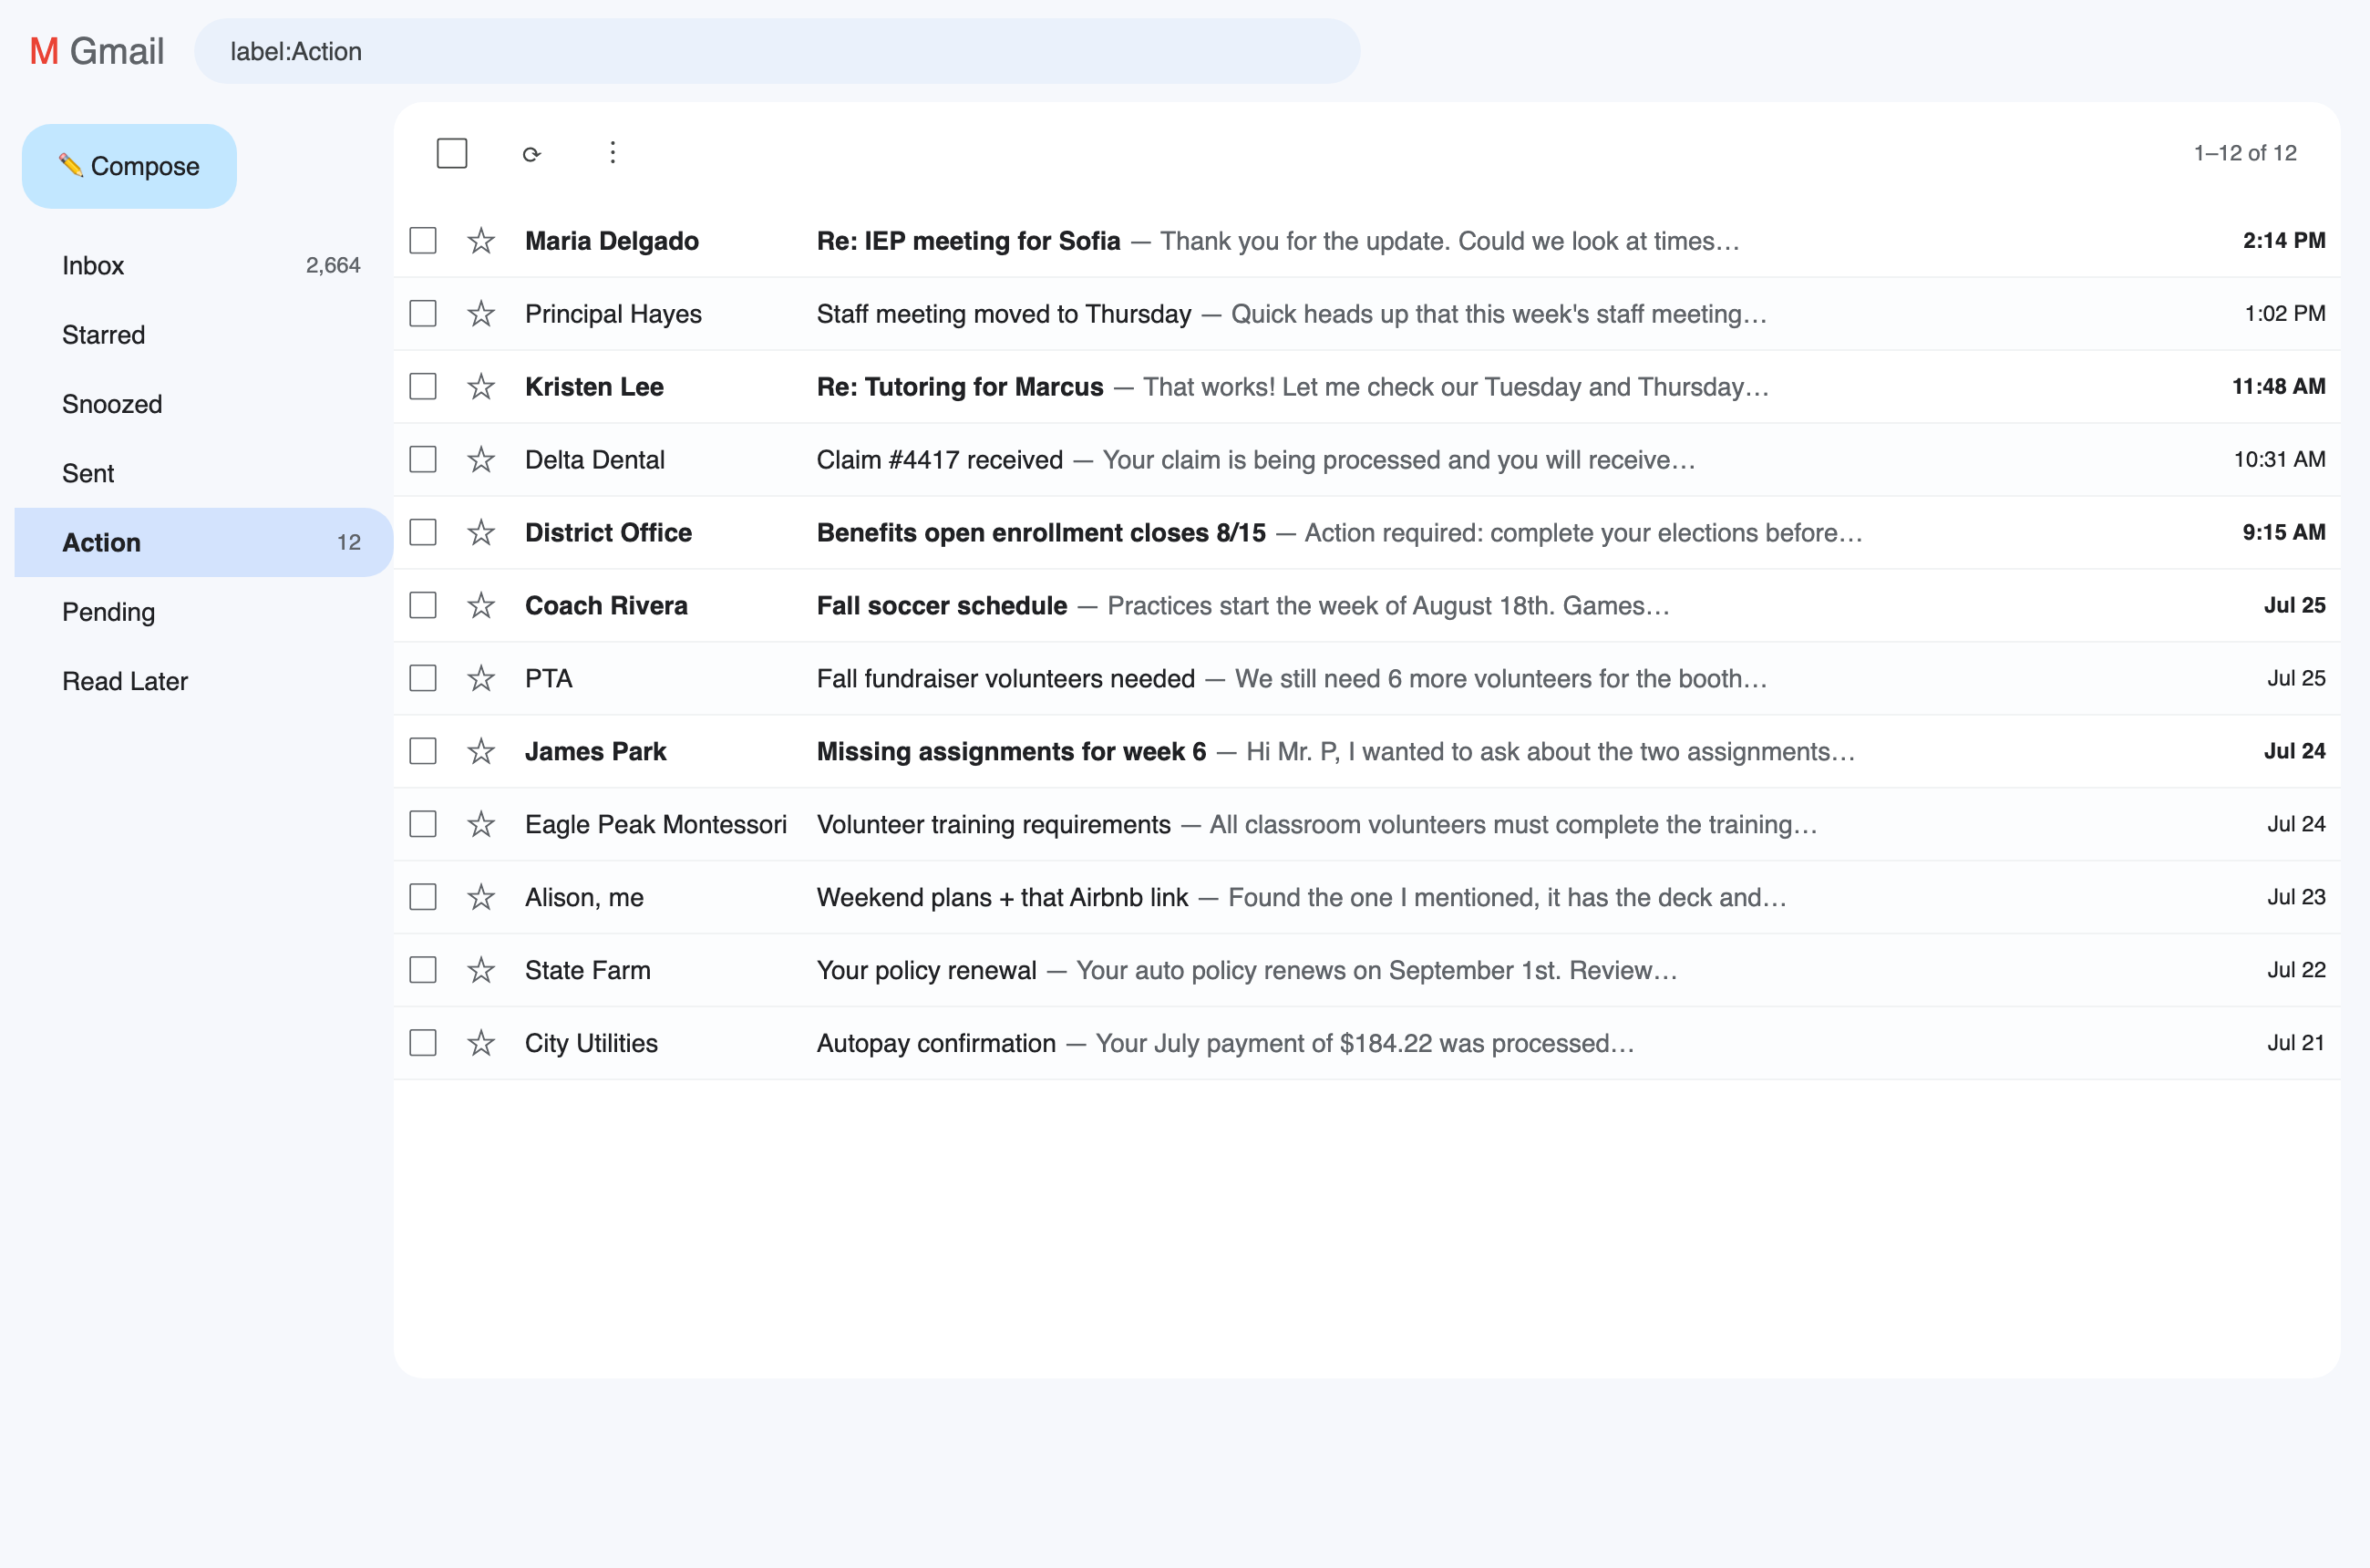Screen dimensions: 2370x1568
Task: Select the Principal Hayes email checkbox
Action: [423, 314]
